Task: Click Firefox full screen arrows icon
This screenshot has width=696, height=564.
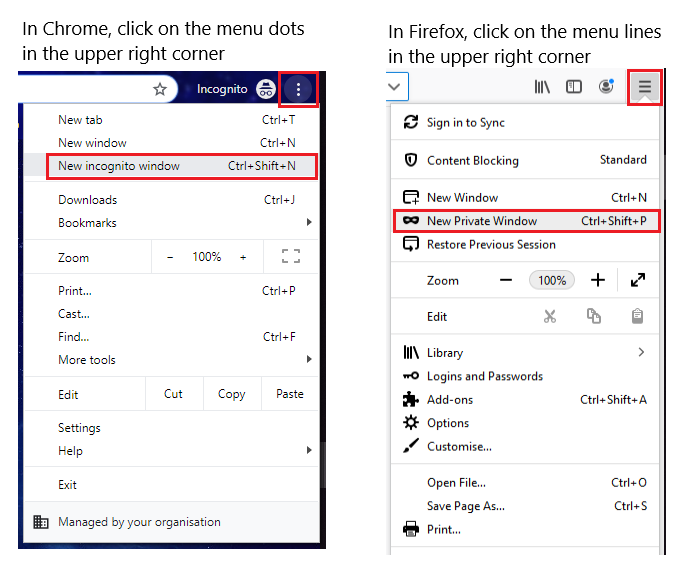Action: point(638,280)
